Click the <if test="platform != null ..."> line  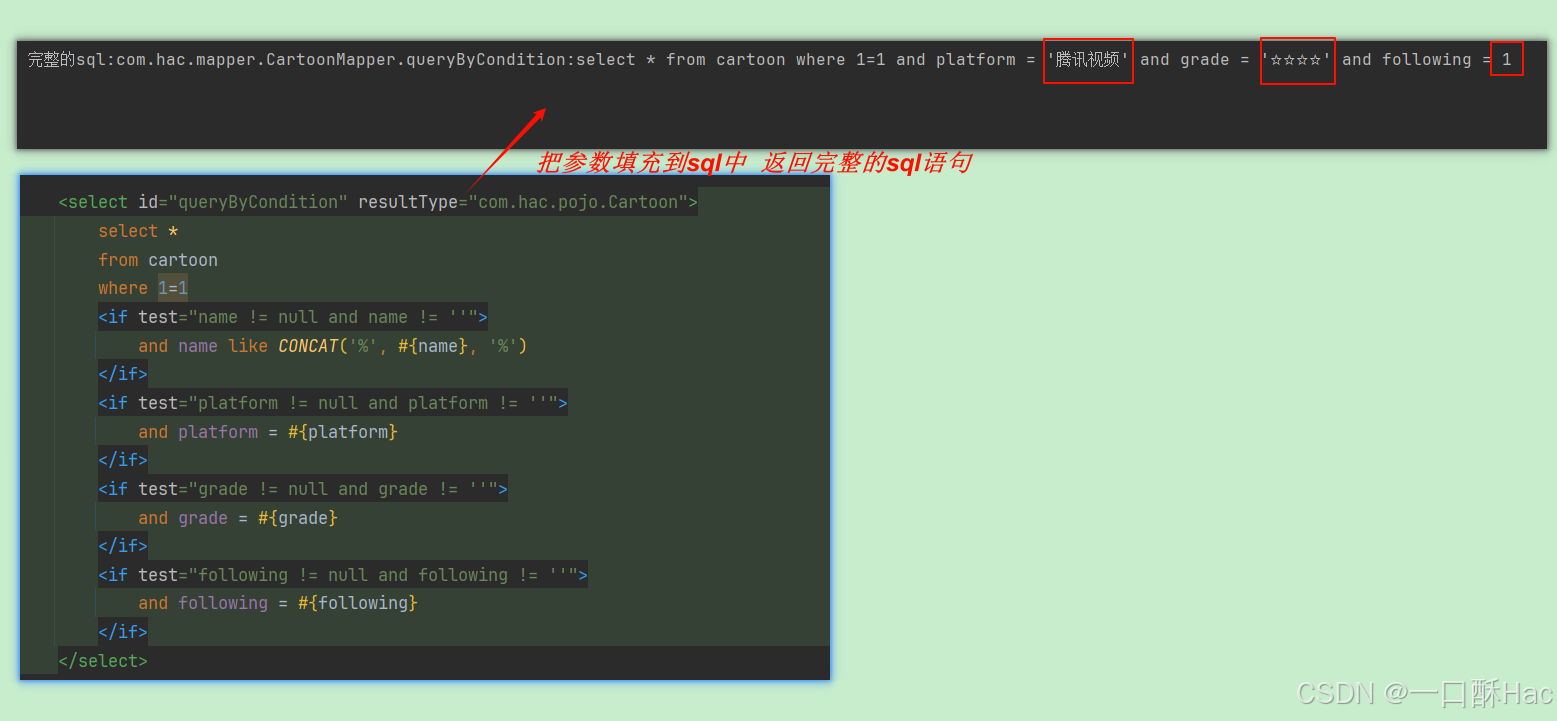pos(333,403)
